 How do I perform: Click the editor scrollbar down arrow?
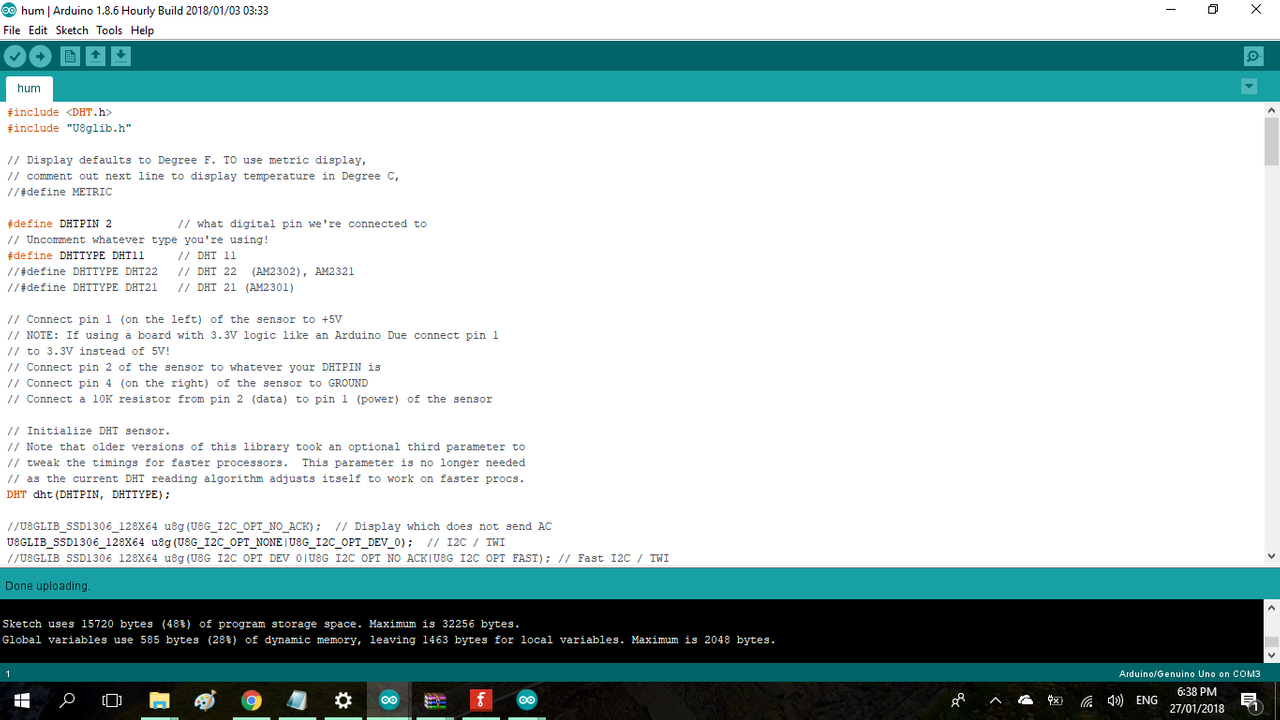pos(1272,556)
